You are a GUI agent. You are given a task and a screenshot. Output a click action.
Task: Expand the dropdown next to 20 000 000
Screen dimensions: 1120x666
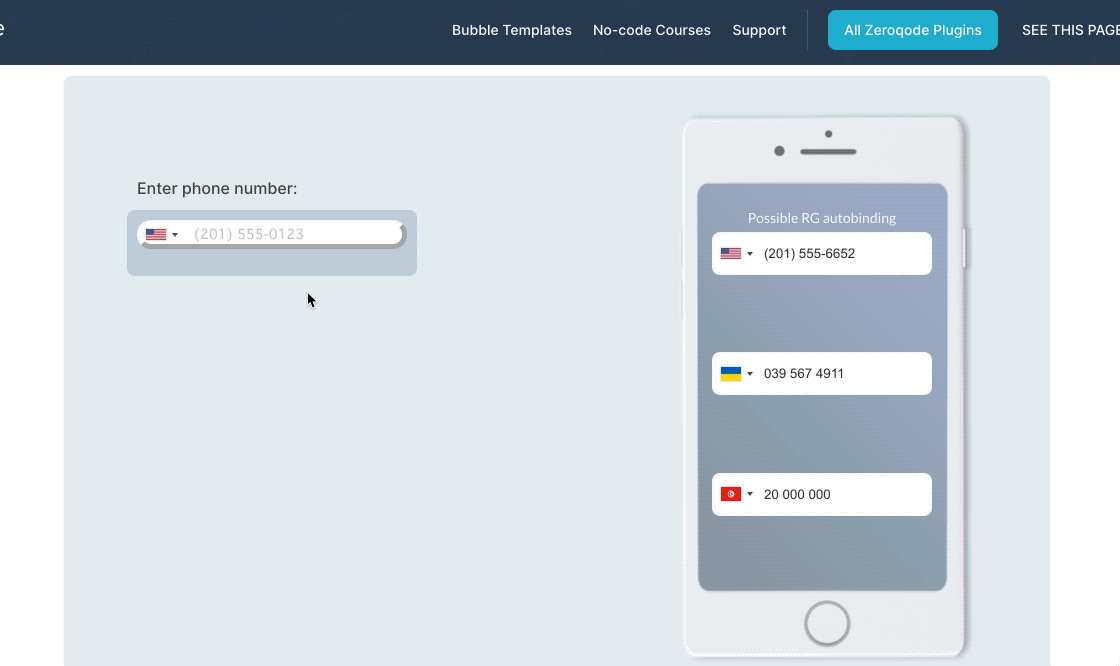(751, 494)
